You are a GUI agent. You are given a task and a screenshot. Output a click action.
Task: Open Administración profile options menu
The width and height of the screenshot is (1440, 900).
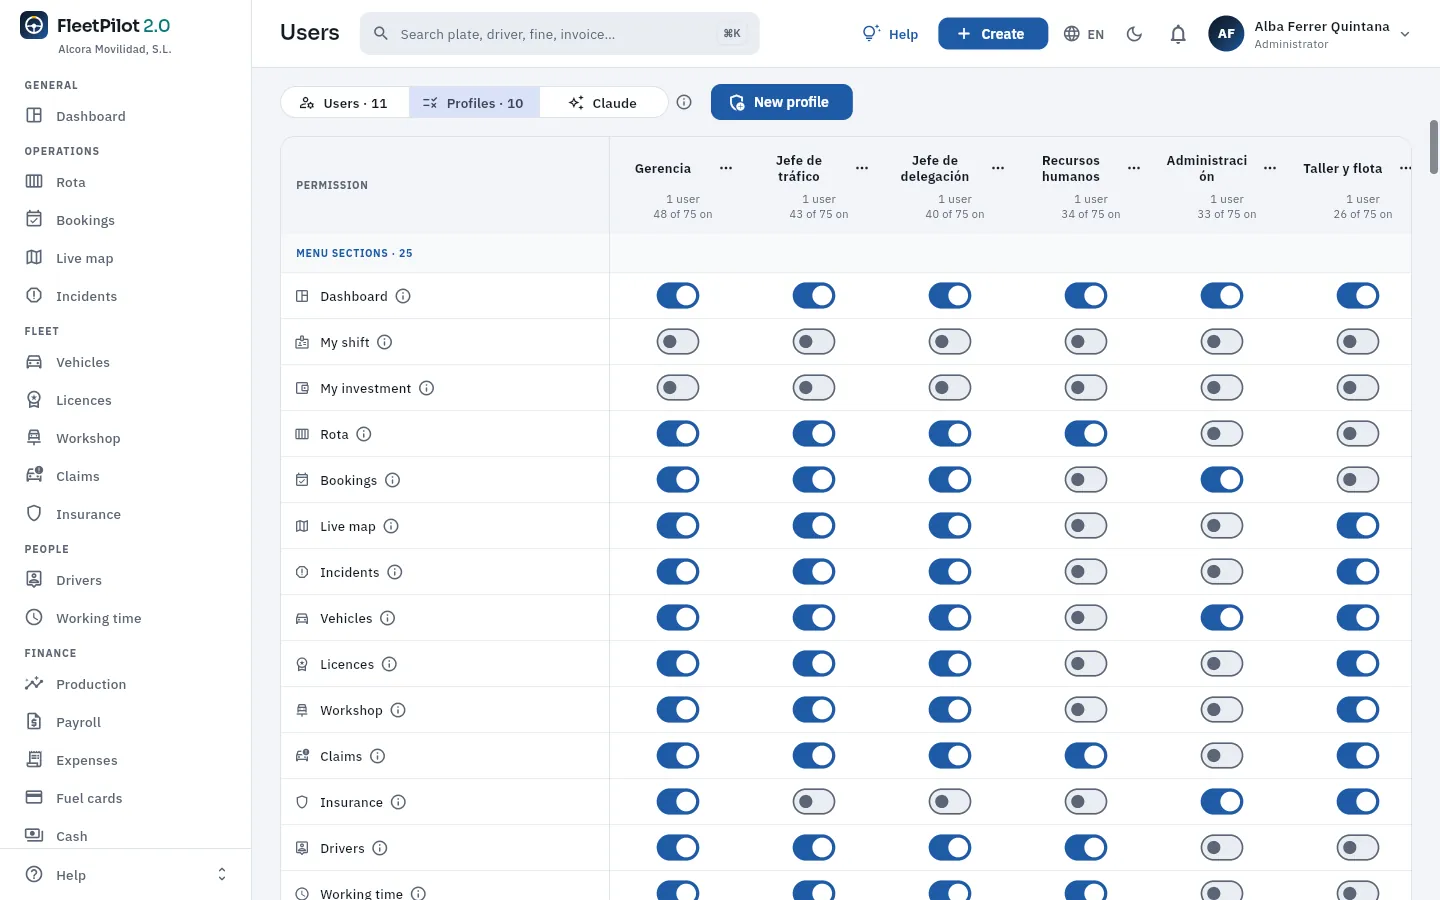1270,168
